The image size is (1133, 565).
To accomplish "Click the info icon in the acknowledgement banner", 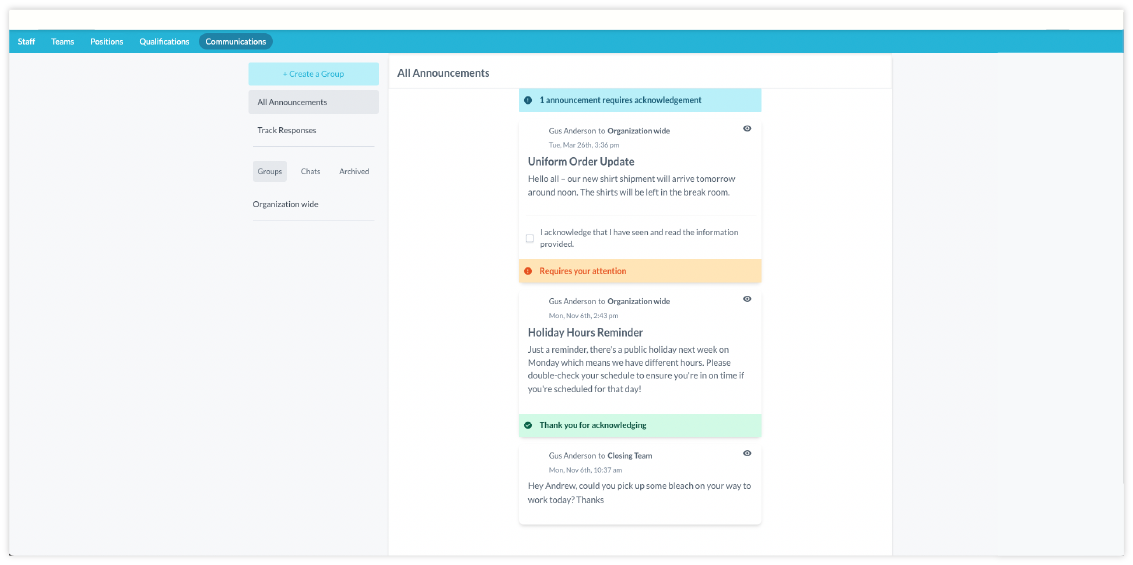I will (x=528, y=100).
